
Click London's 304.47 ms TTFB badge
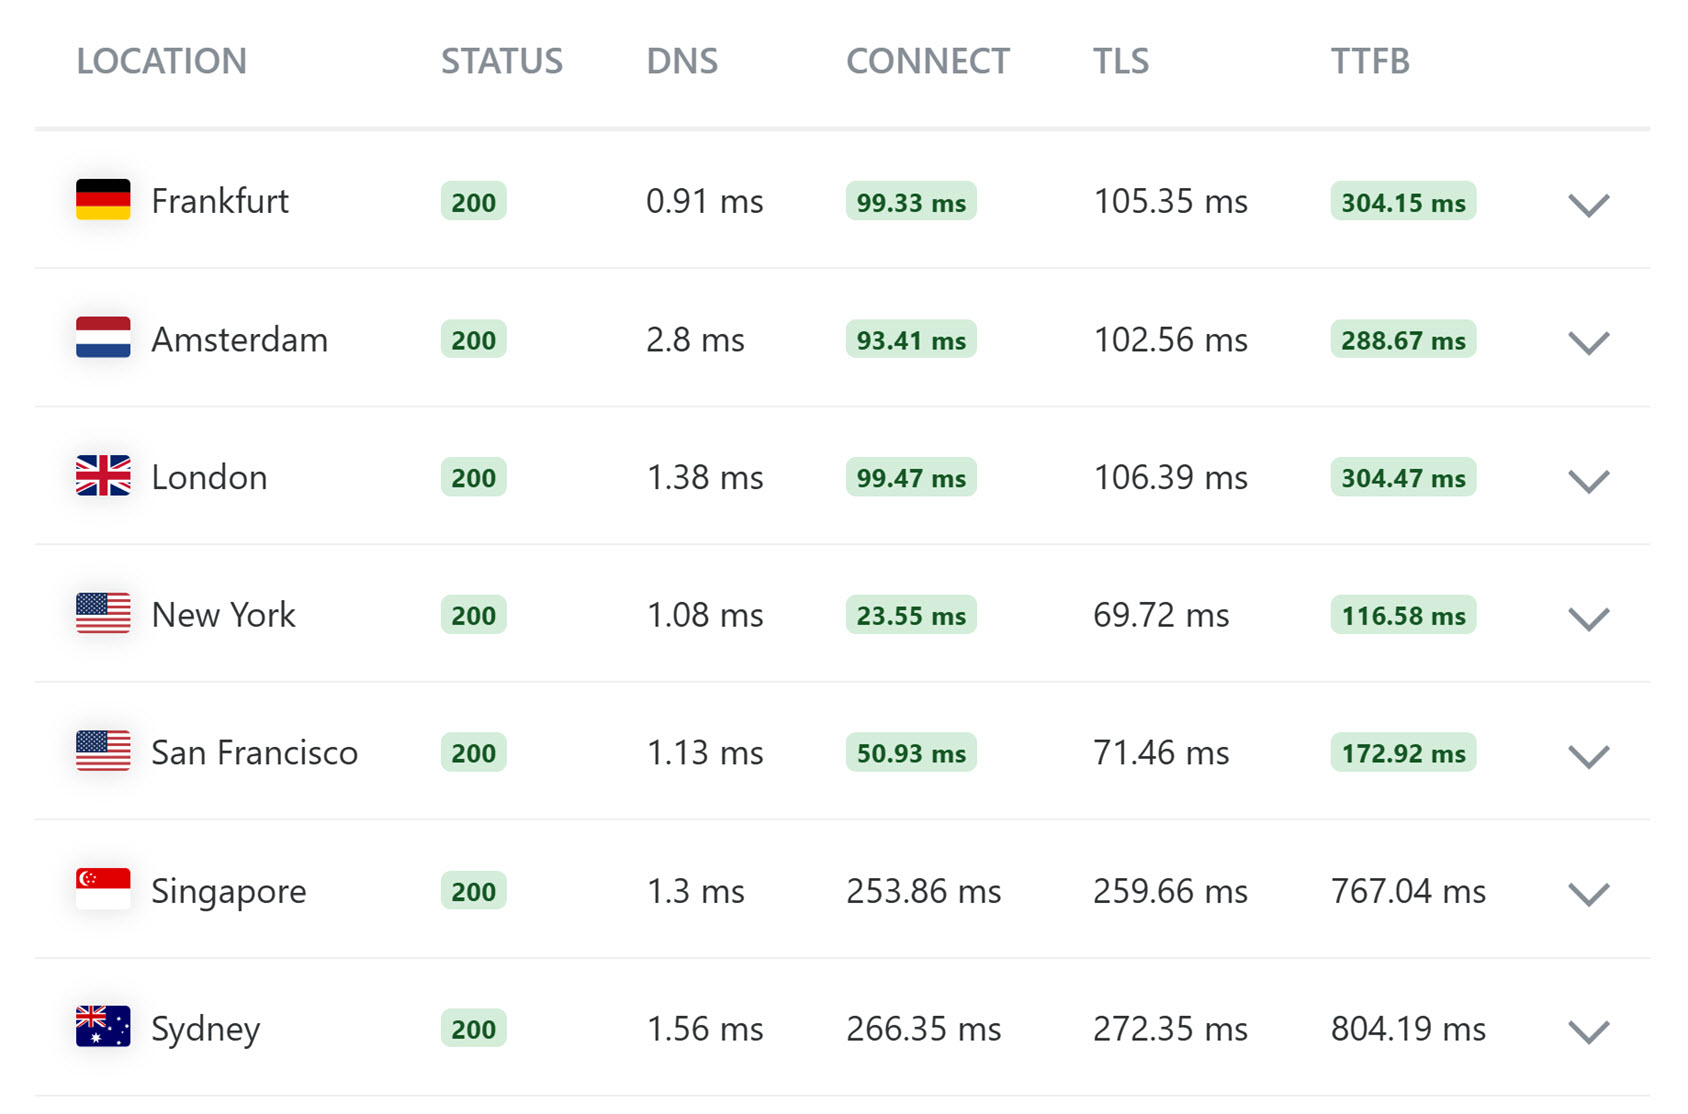point(1402,478)
